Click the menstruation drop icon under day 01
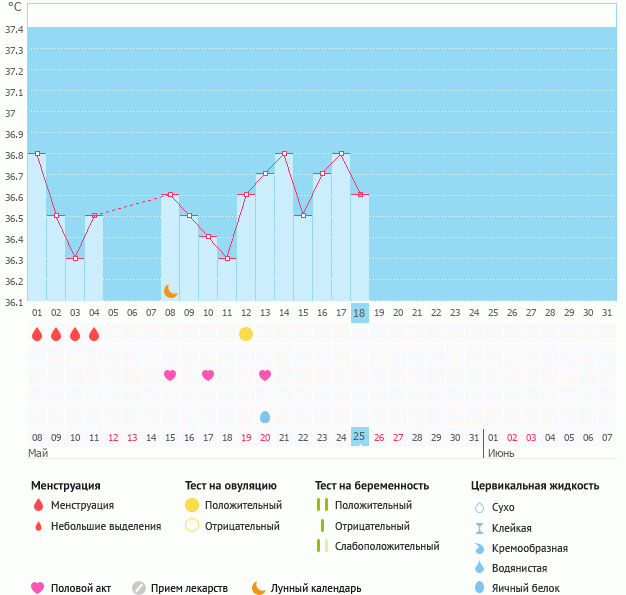 [x=37, y=334]
